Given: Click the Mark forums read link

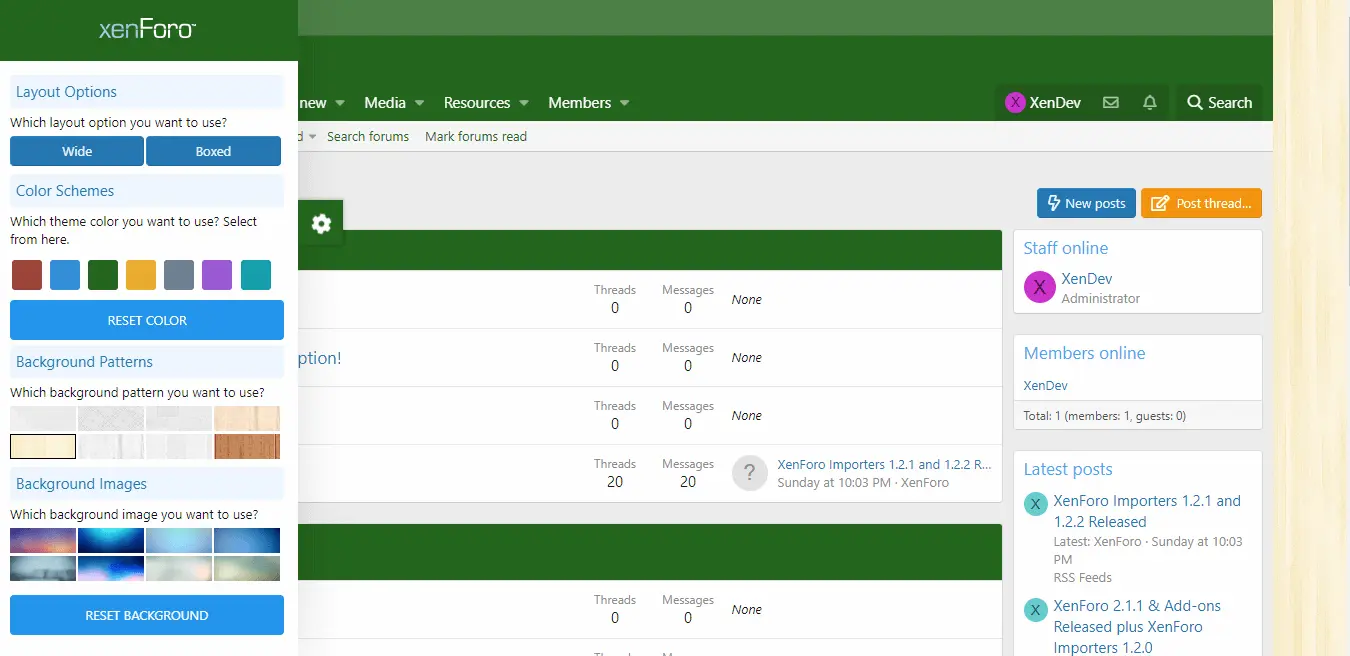Looking at the screenshot, I should click(476, 136).
